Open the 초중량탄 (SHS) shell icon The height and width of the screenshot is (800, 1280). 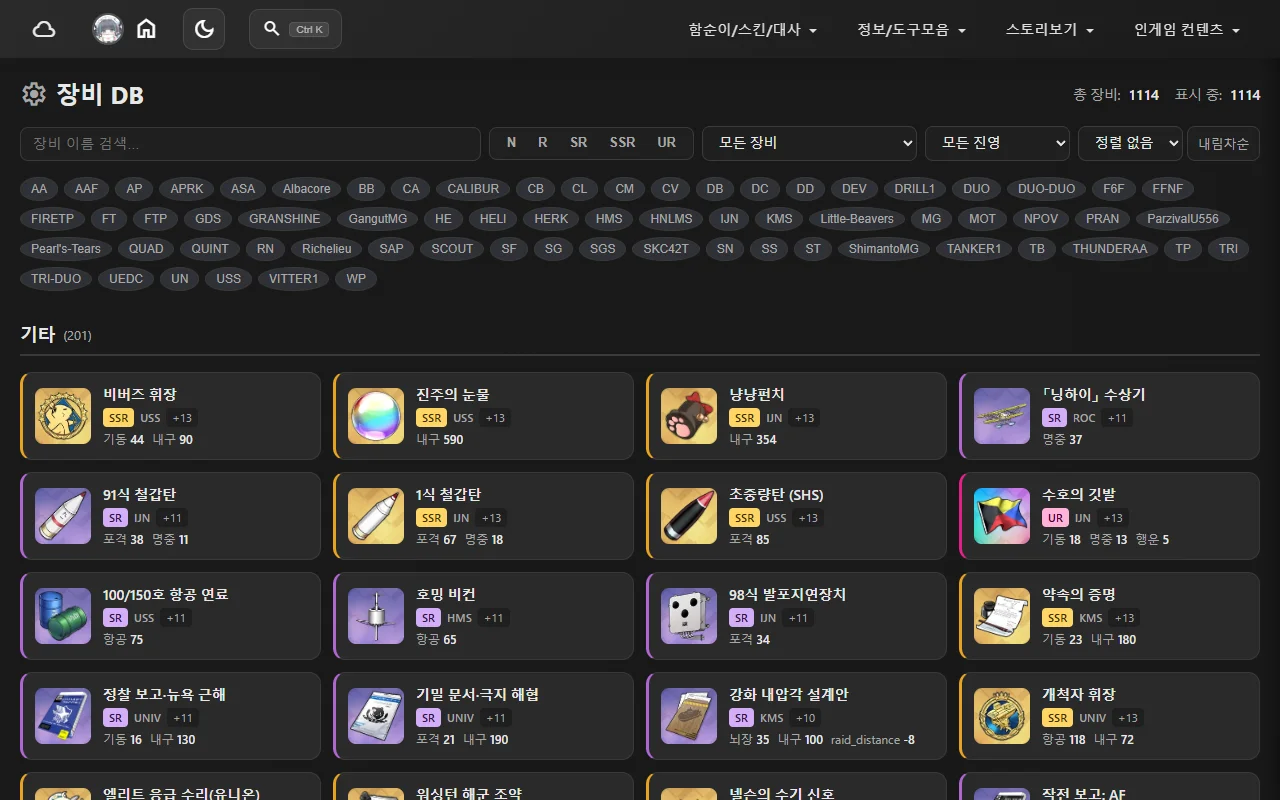tap(689, 516)
